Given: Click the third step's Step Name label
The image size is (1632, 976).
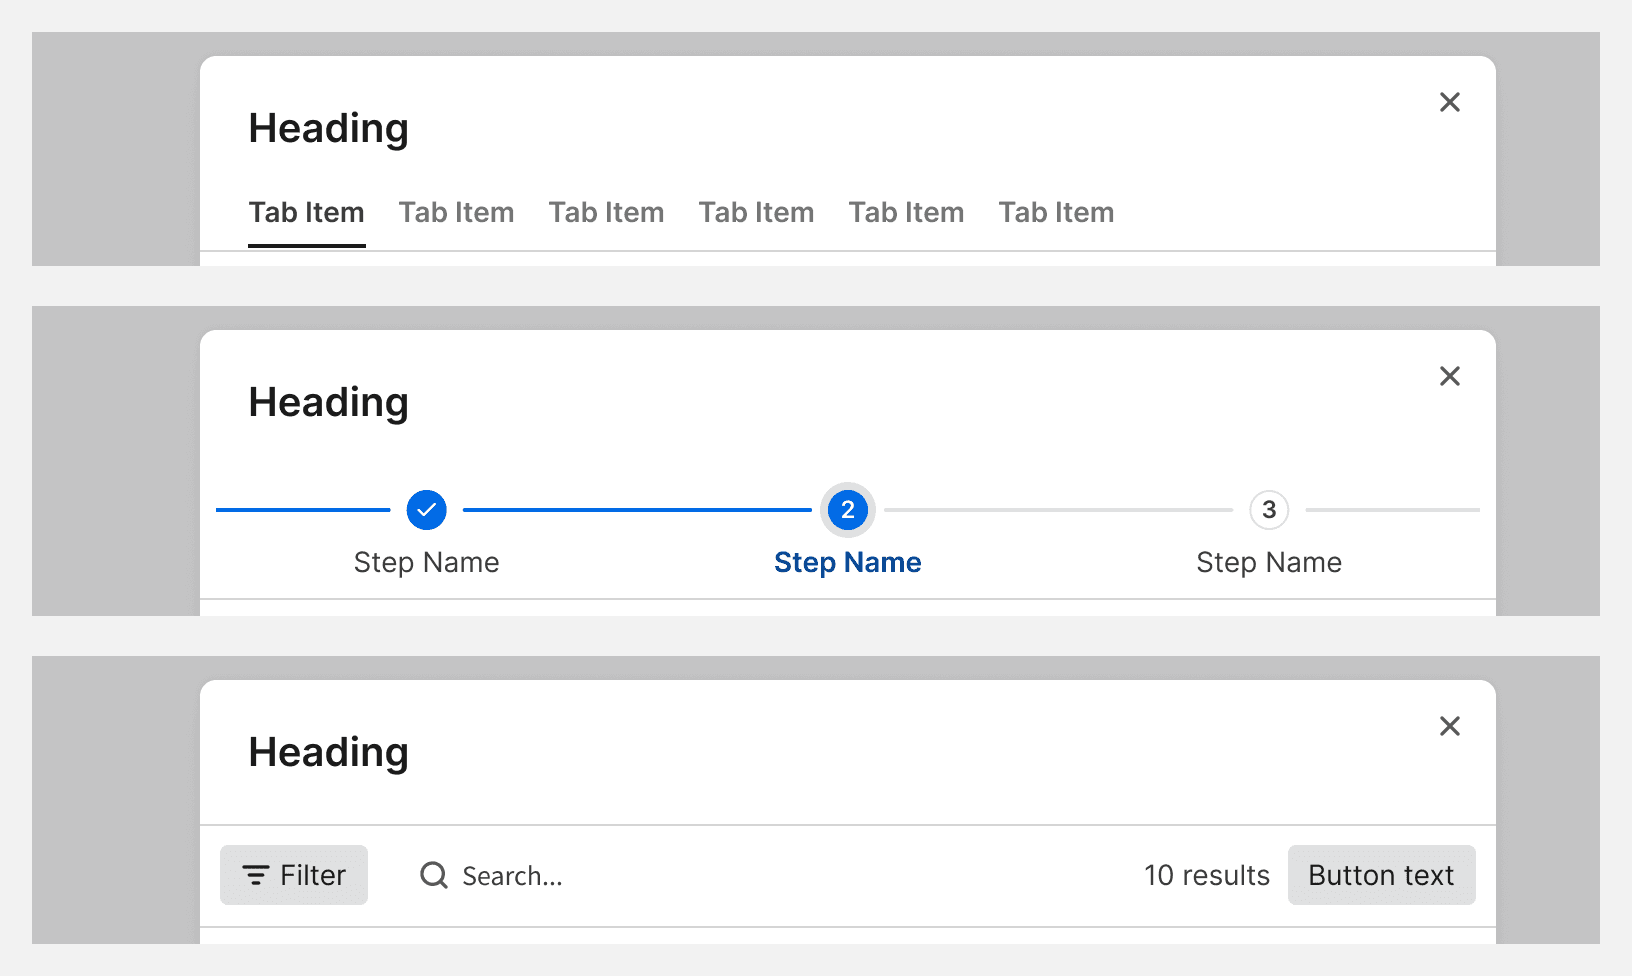Looking at the screenshot, I should point(1268,562).
